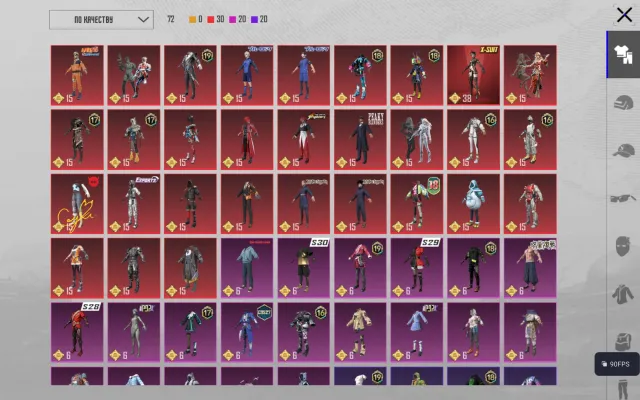
Task: Click the dropdown chevron arrow for sorting
Action: (143, 20)
